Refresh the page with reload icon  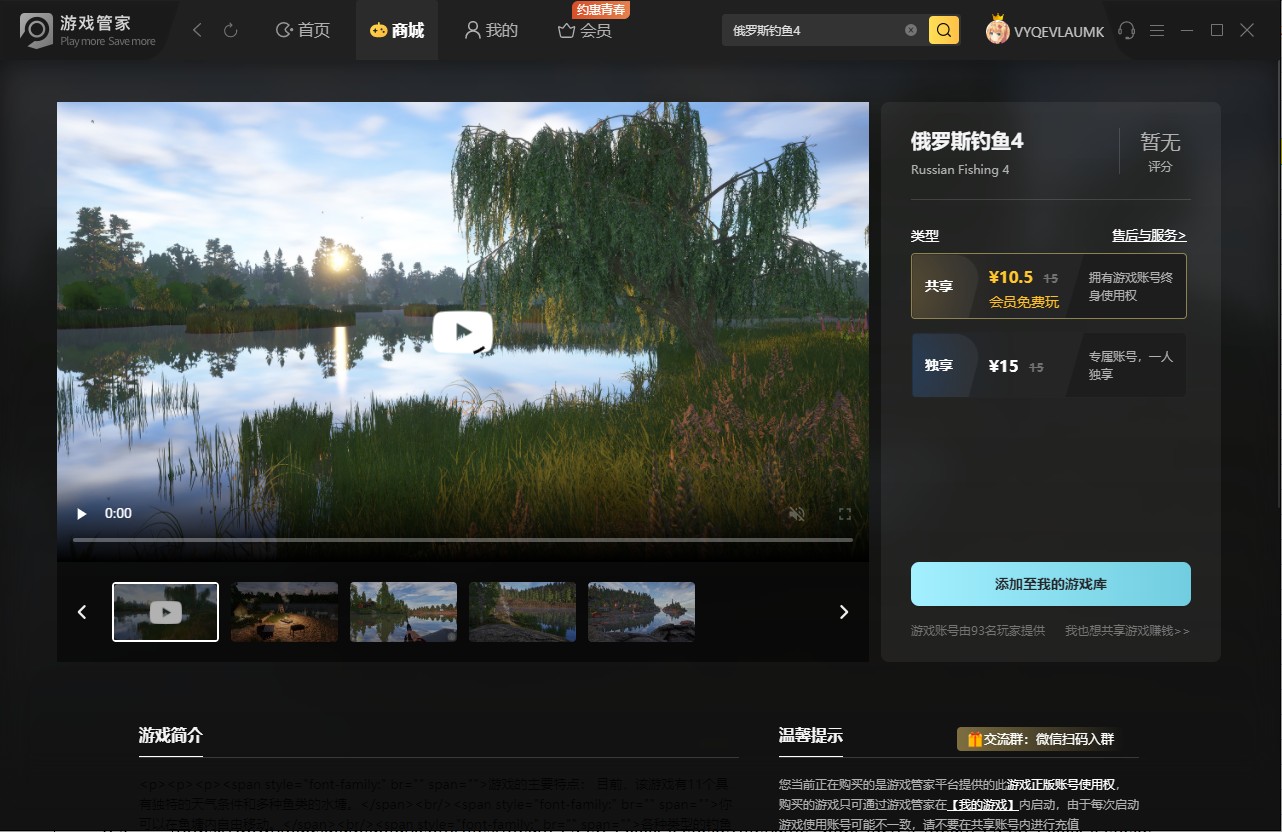pyautogui.click(x=230, y=31)
